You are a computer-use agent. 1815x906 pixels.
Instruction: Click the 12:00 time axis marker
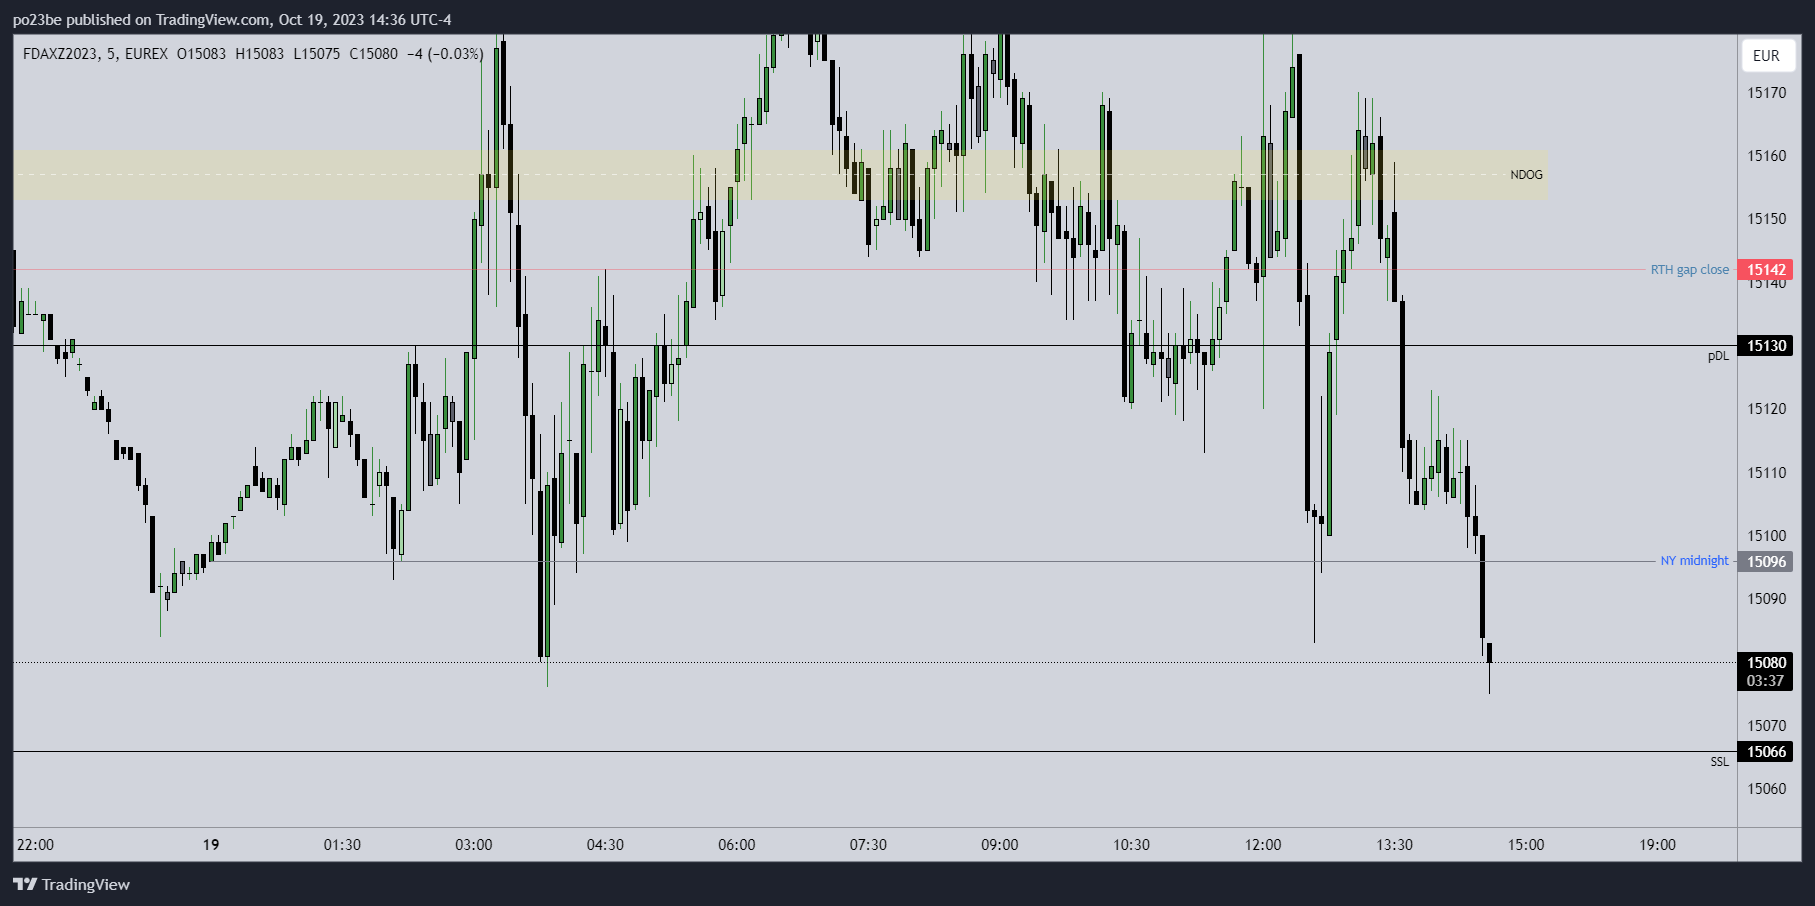(1263, 845)
